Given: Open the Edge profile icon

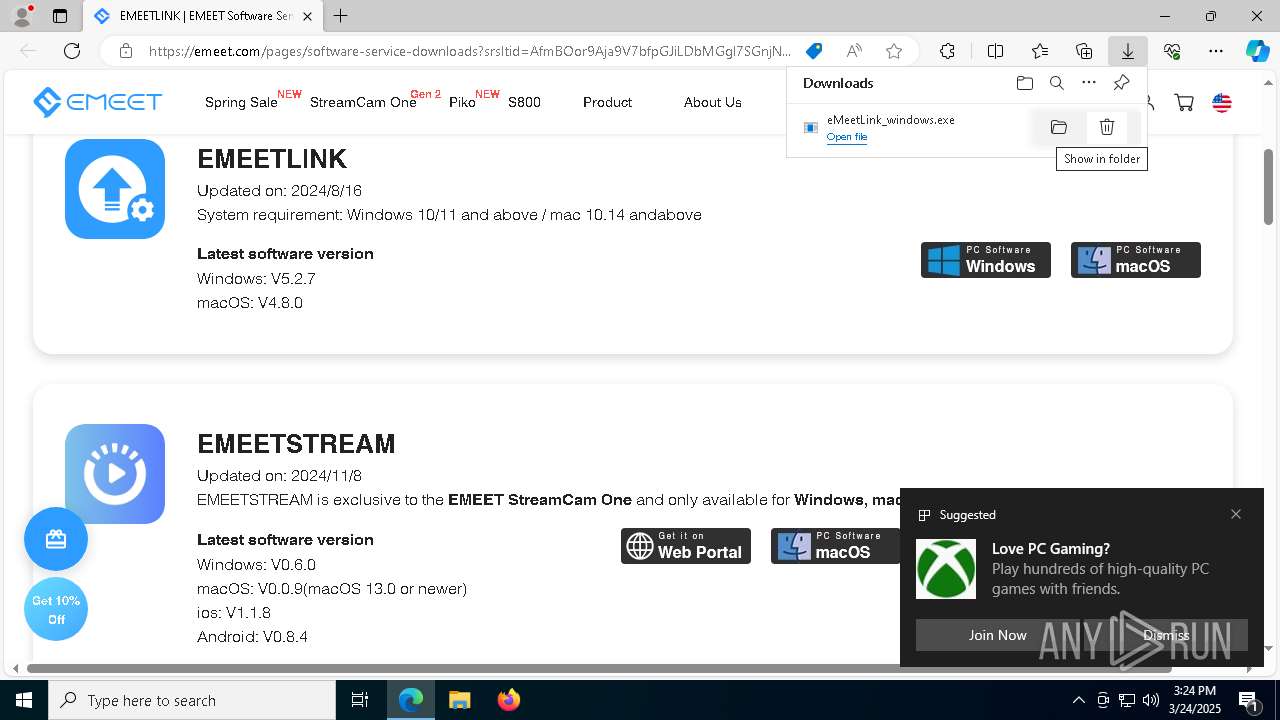Looking at the screenshot, I should 22,15.
